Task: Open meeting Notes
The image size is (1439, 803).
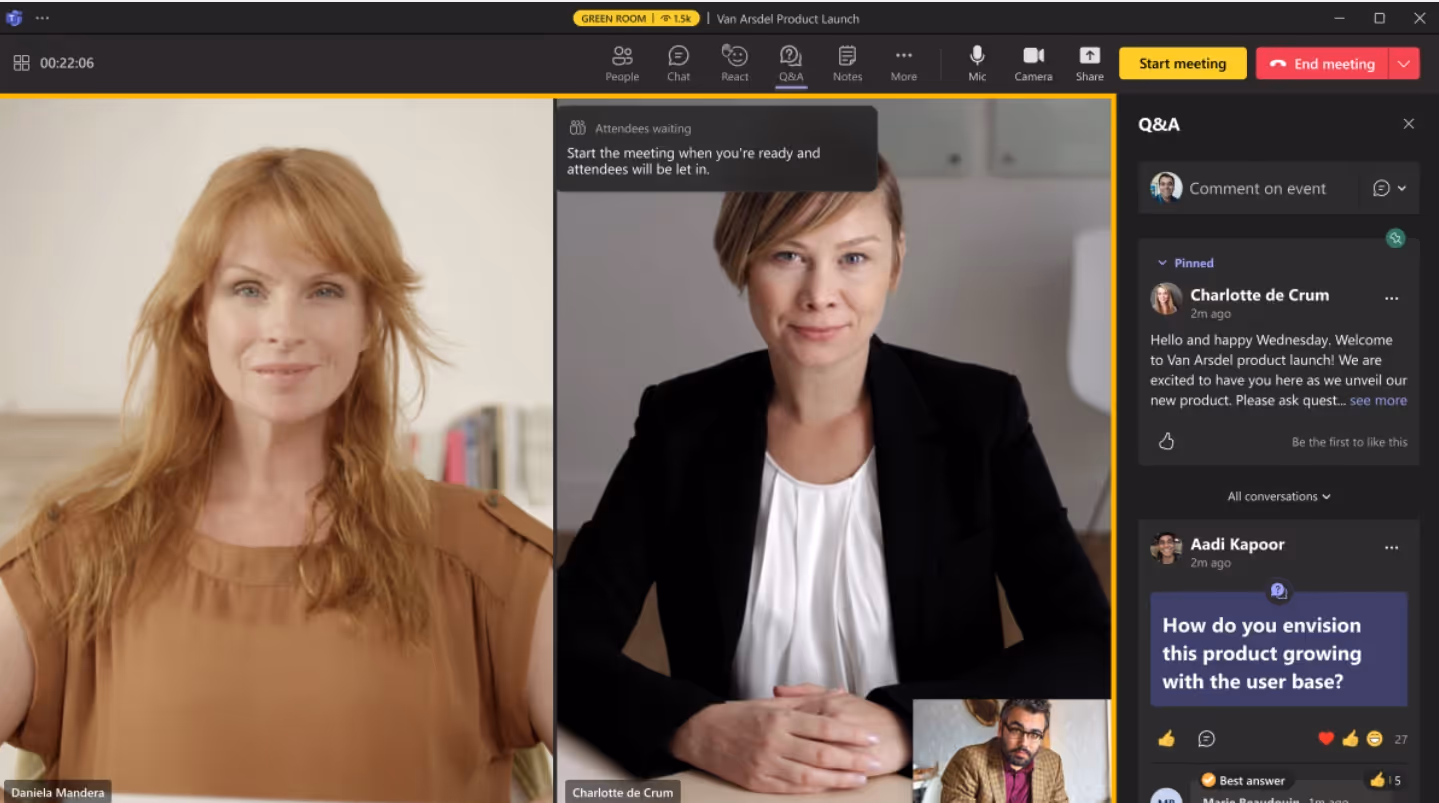Action: pos(847,63)
